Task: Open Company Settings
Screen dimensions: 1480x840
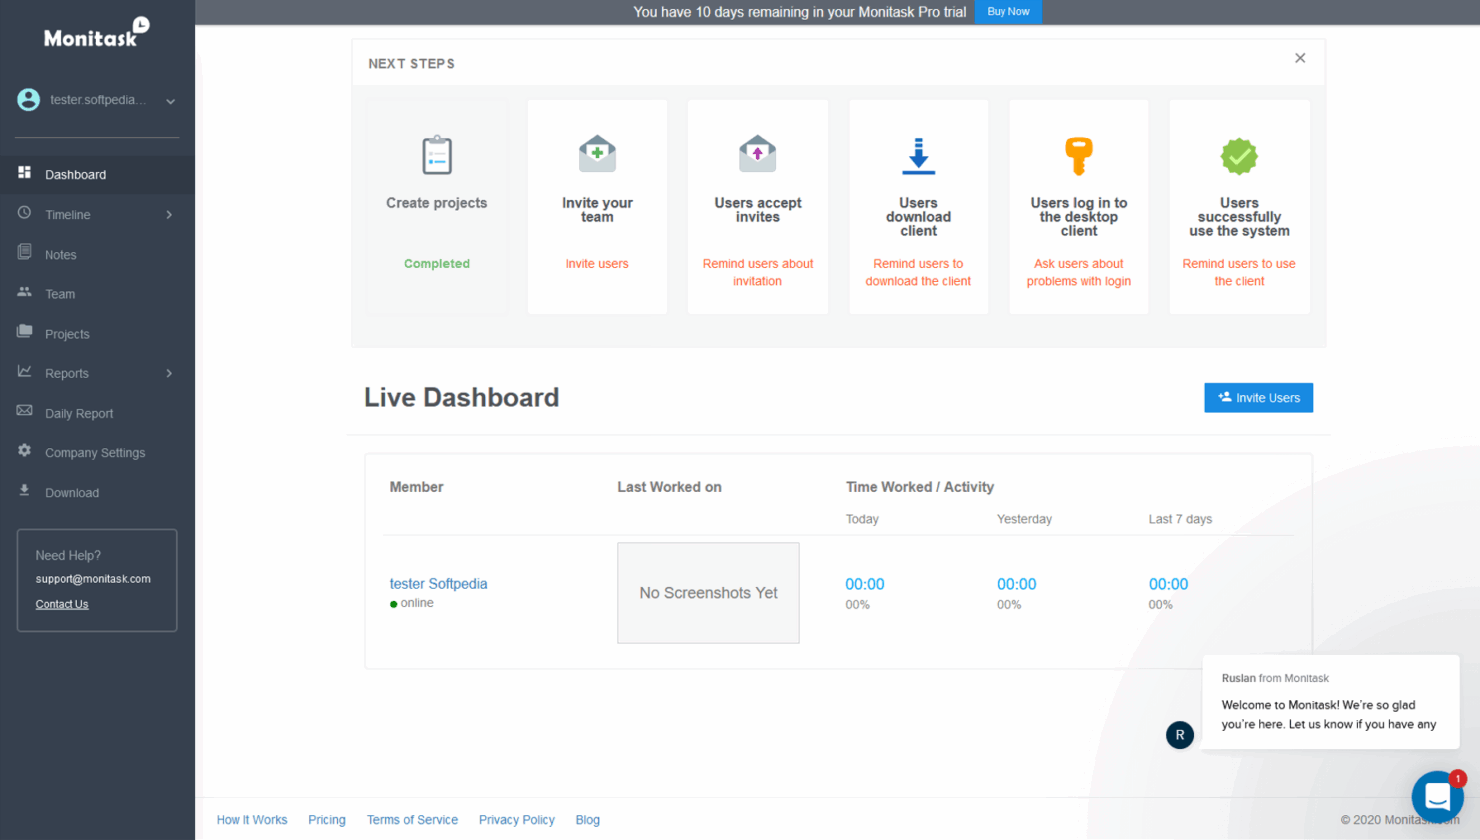Action: (x=97, y=452)
